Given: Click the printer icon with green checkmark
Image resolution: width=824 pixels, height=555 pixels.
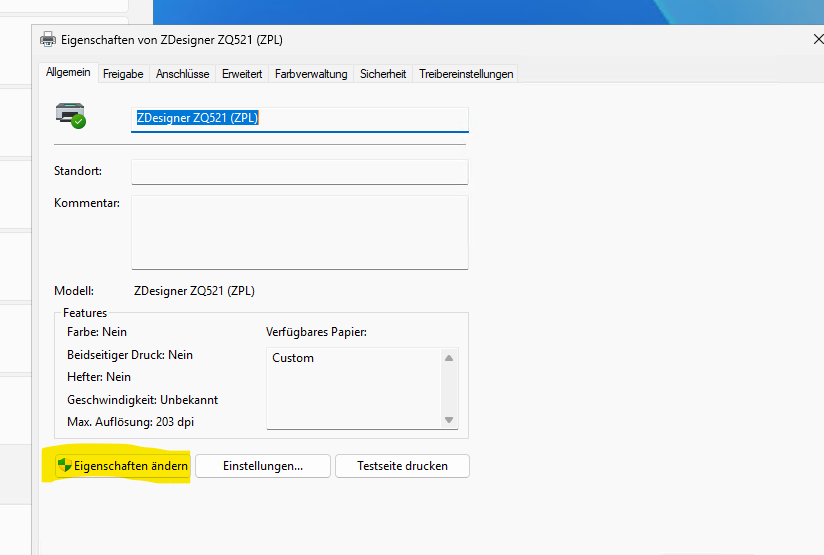Looking at the screenshot, I should (71, 115).
